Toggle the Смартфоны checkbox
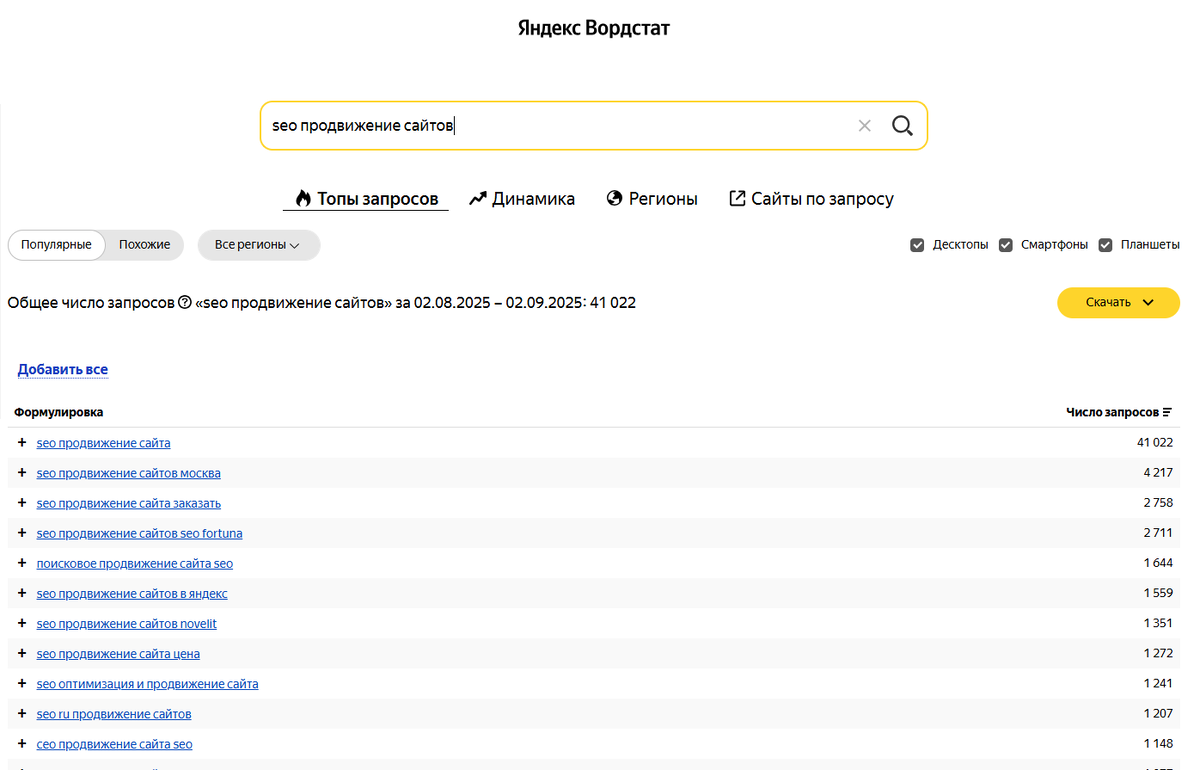 coord(1006,245)
